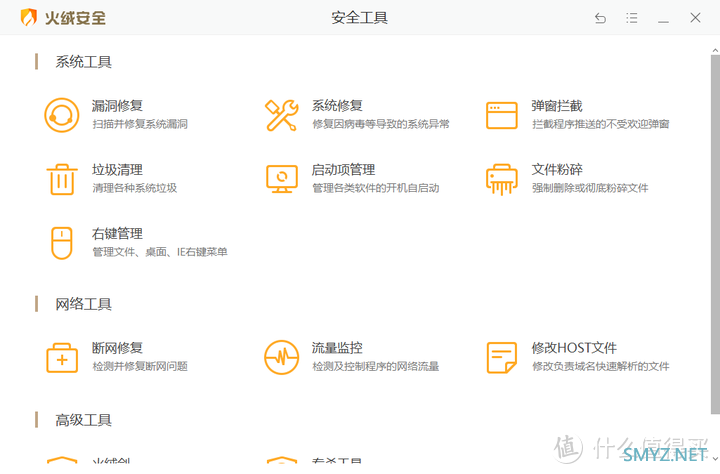The width and height of the screenshot is (720, 474).
Task: Click the 启动项管理 title text
Action: [x=343, y=170]
